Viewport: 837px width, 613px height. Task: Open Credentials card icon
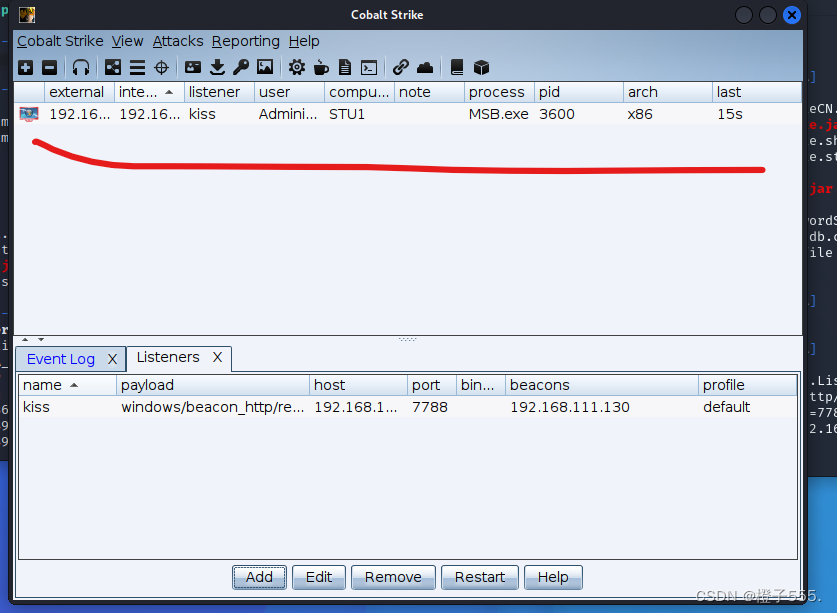click(193, 67)
